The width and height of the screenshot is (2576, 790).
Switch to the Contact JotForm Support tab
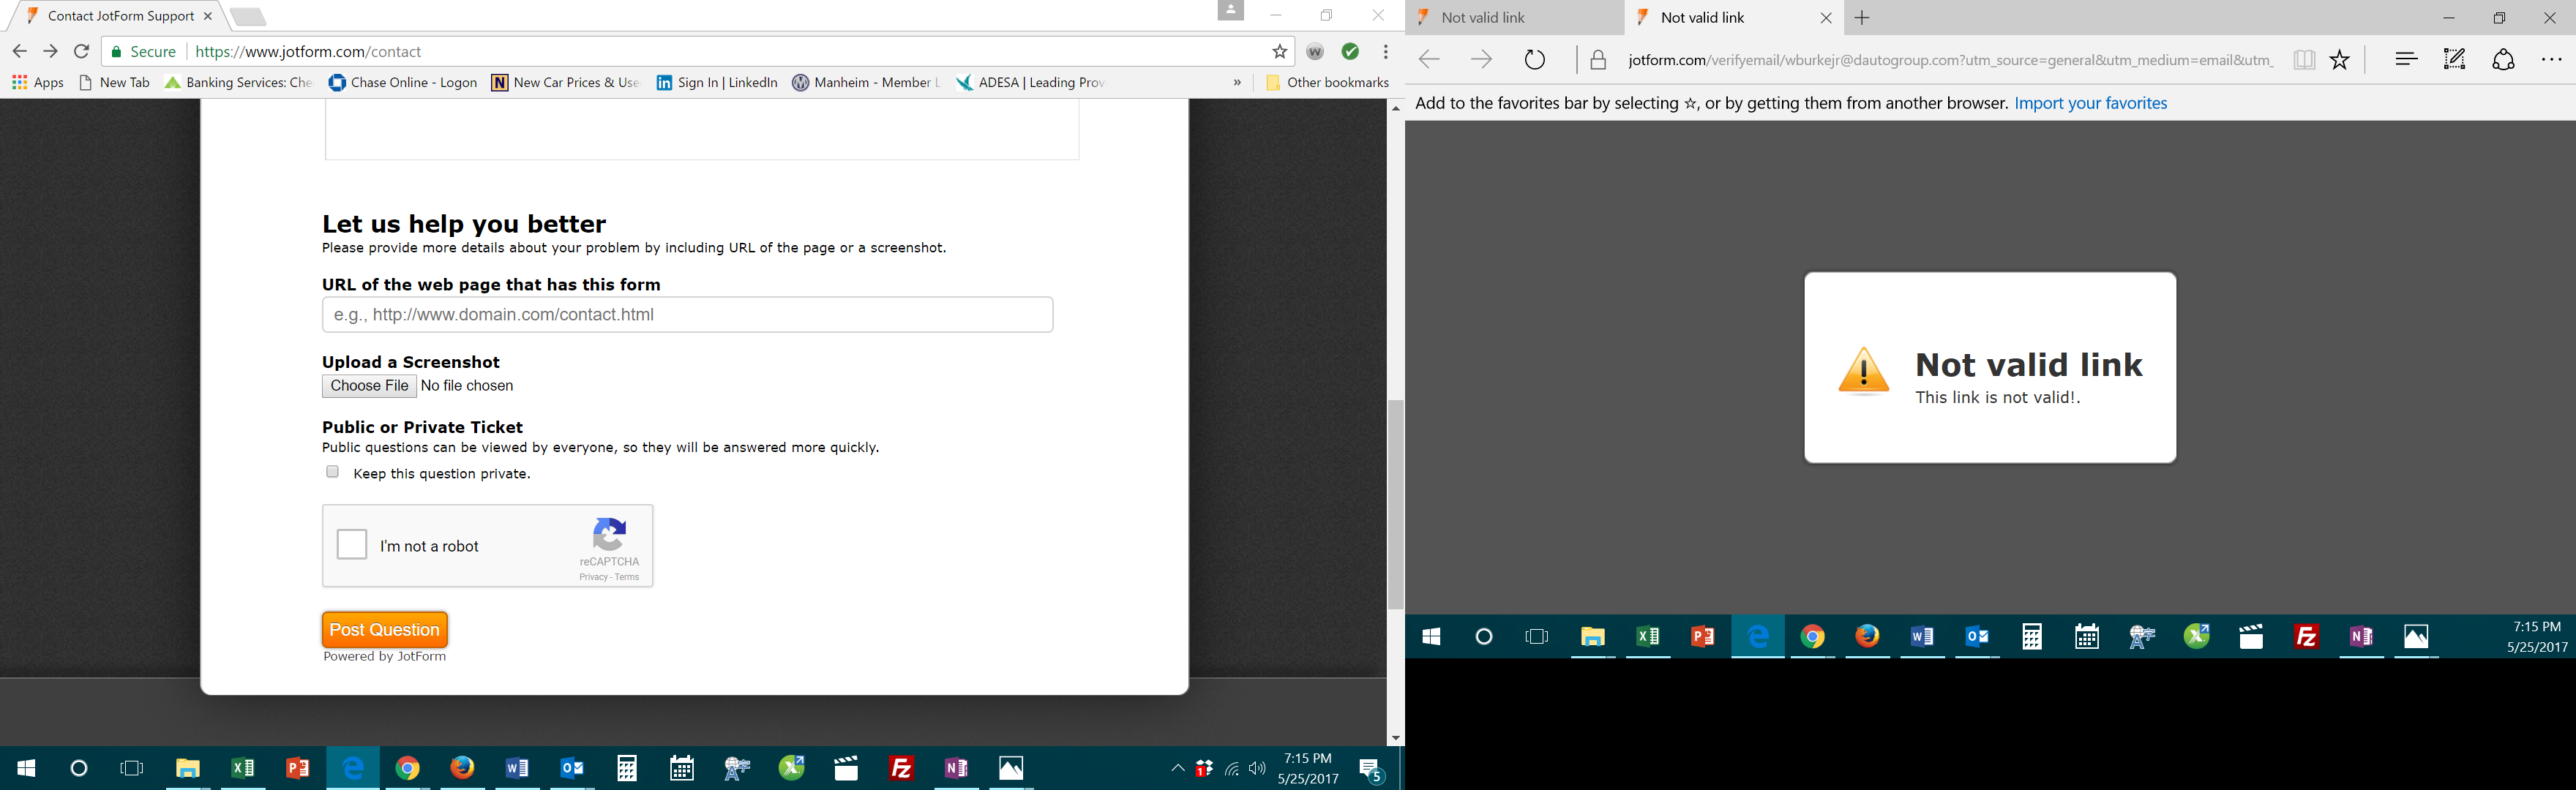point(120,16)
